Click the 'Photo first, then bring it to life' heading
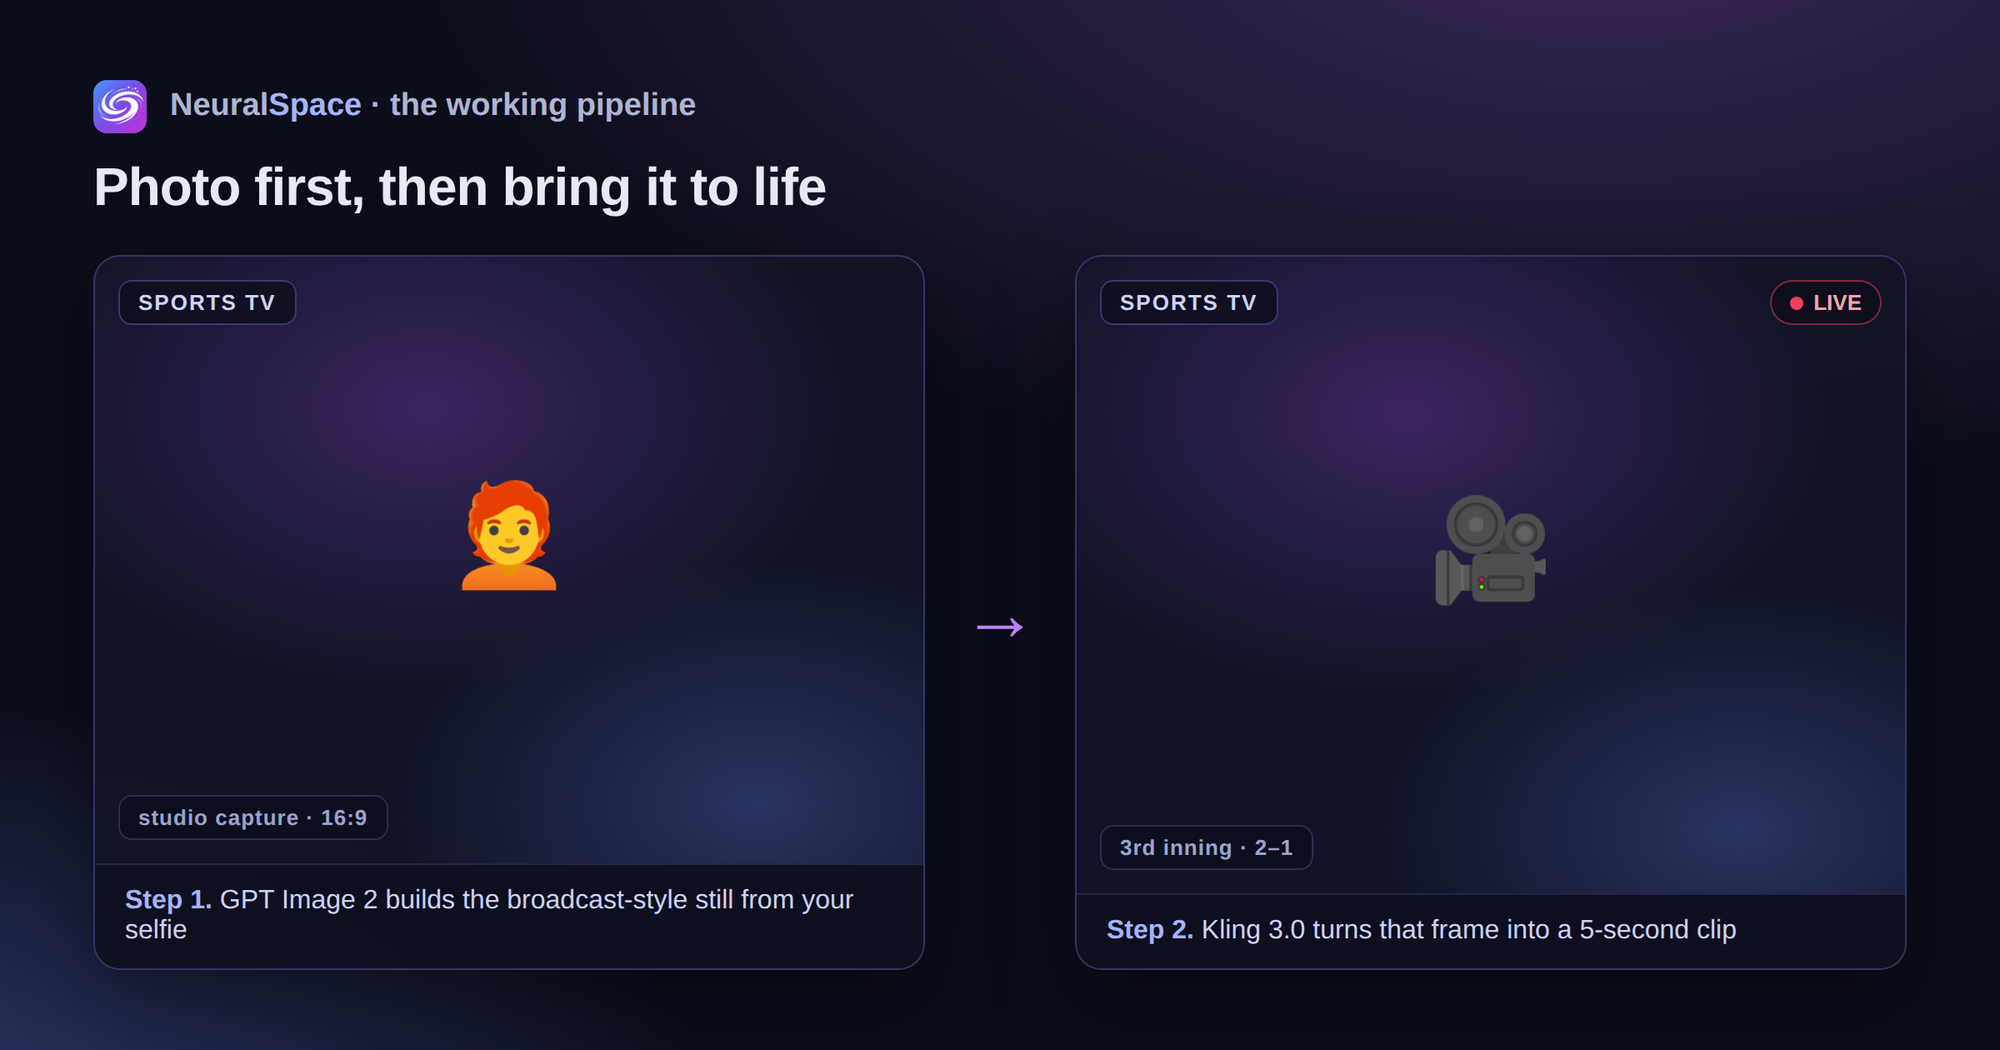The image size is (2000, 1050). (460, 187)
